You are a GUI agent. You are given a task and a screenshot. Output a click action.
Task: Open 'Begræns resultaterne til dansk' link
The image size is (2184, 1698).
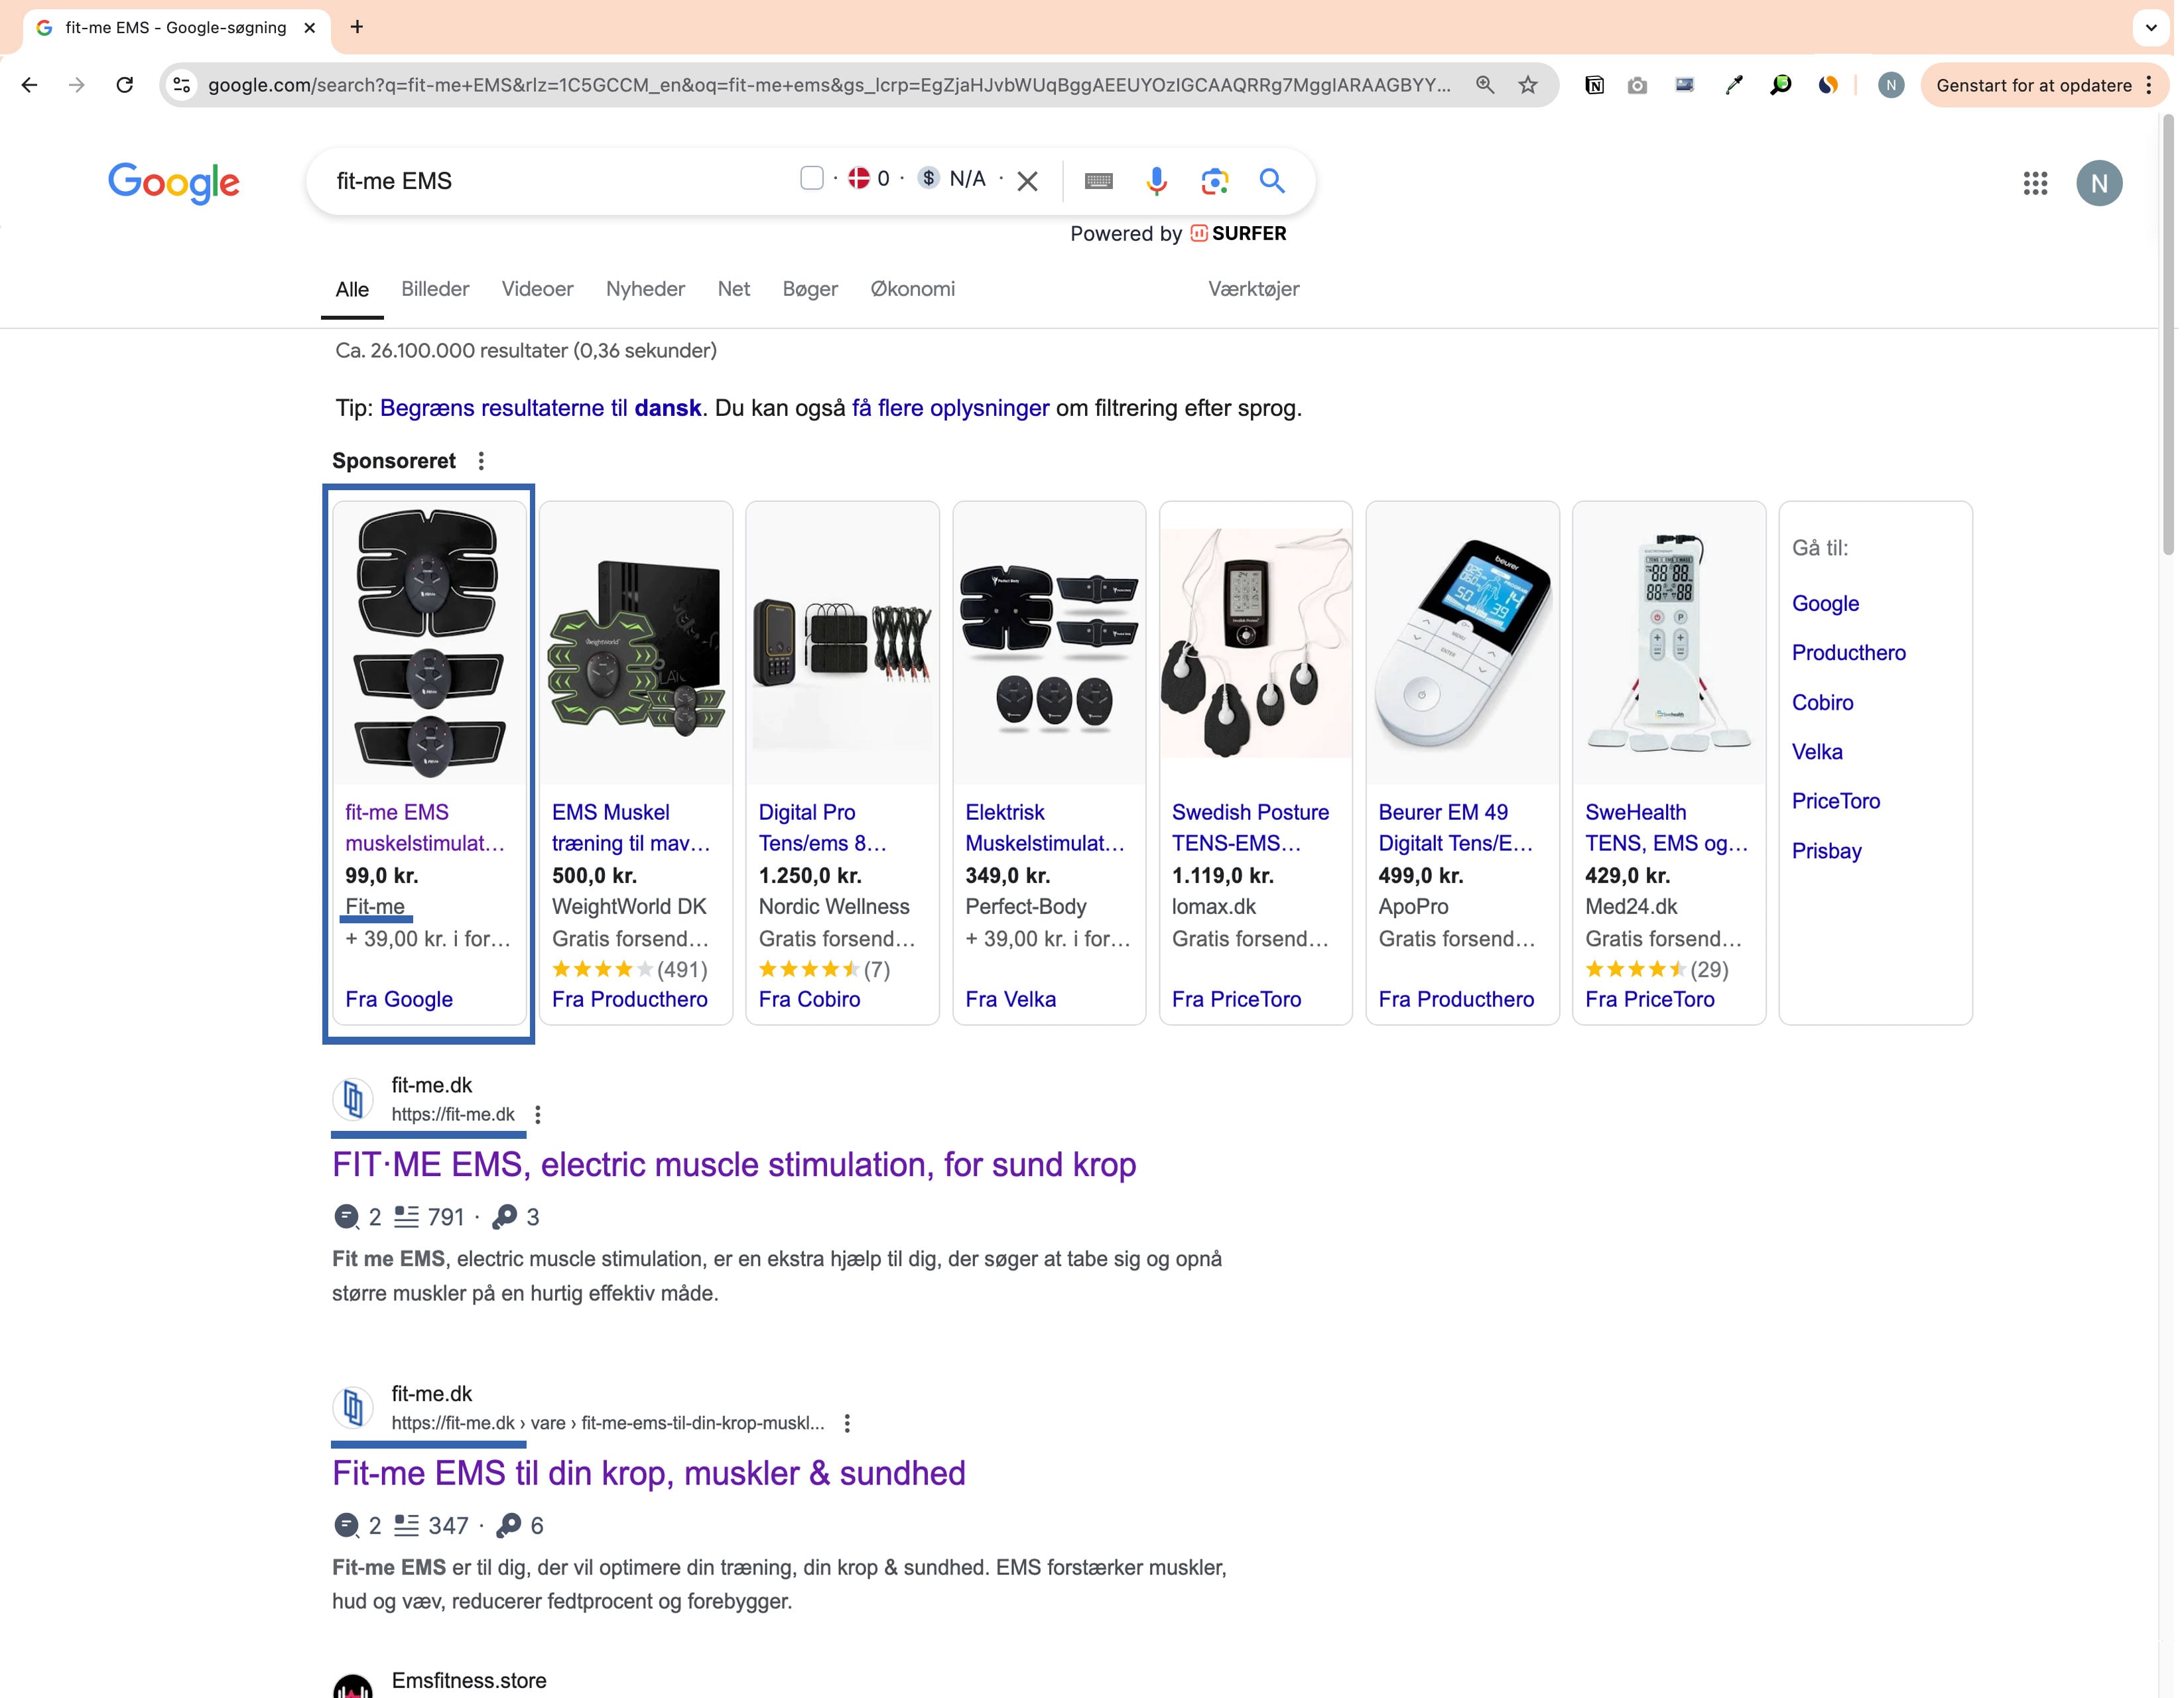click(540, 408)
